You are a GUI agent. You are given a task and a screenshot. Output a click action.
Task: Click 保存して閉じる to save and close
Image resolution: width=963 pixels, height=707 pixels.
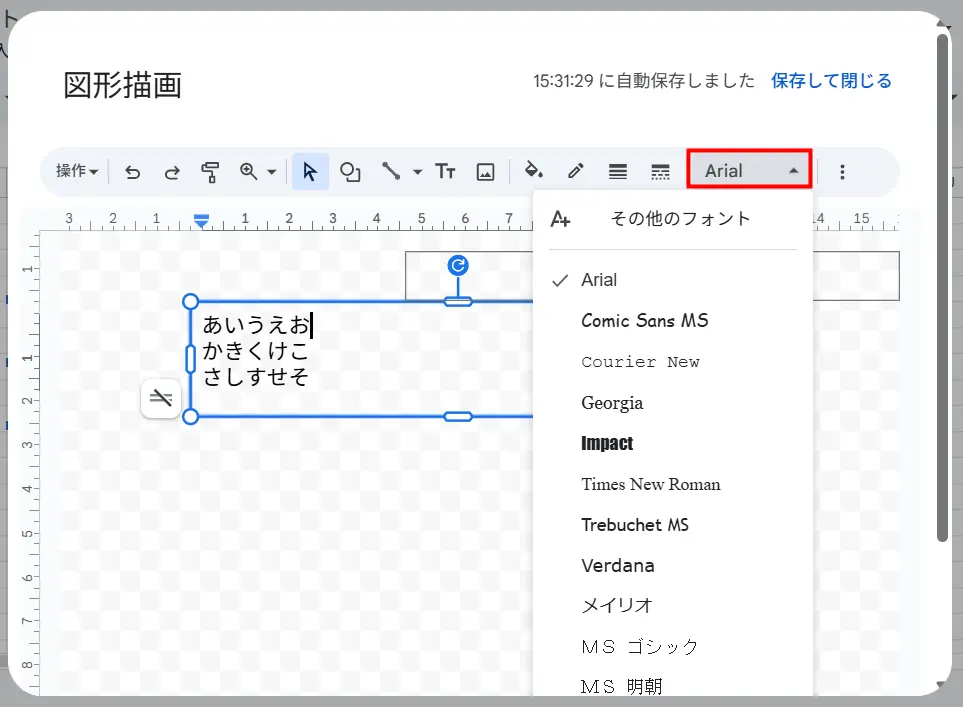point(831,81)
